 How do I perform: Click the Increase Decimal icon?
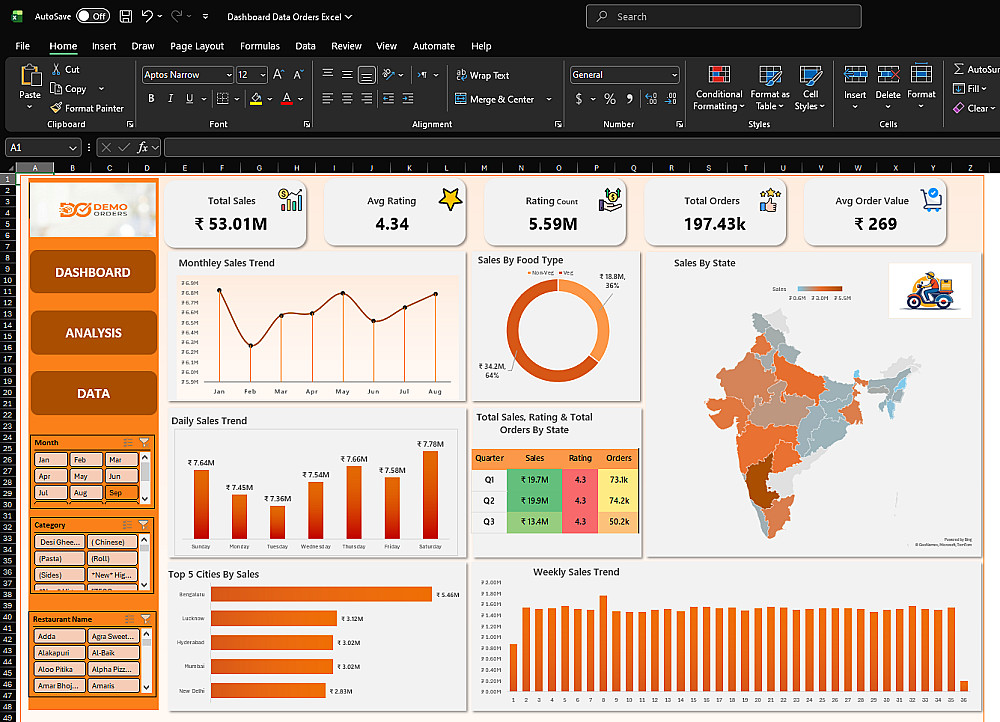(x=651, y=98)
